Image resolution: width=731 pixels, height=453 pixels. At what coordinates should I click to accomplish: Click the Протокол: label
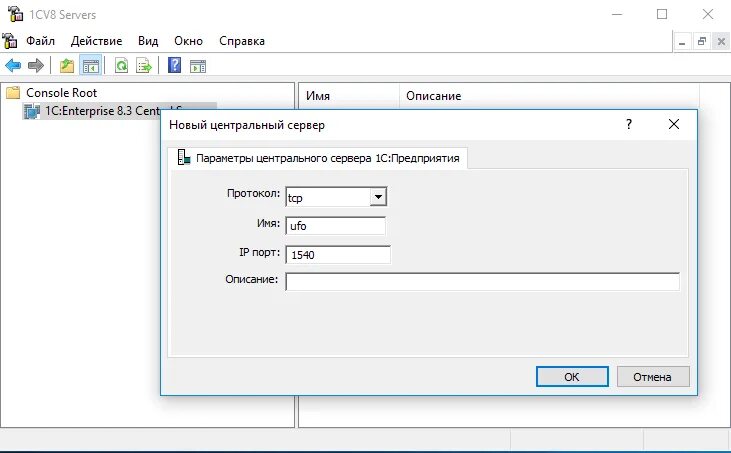(253, 193)
